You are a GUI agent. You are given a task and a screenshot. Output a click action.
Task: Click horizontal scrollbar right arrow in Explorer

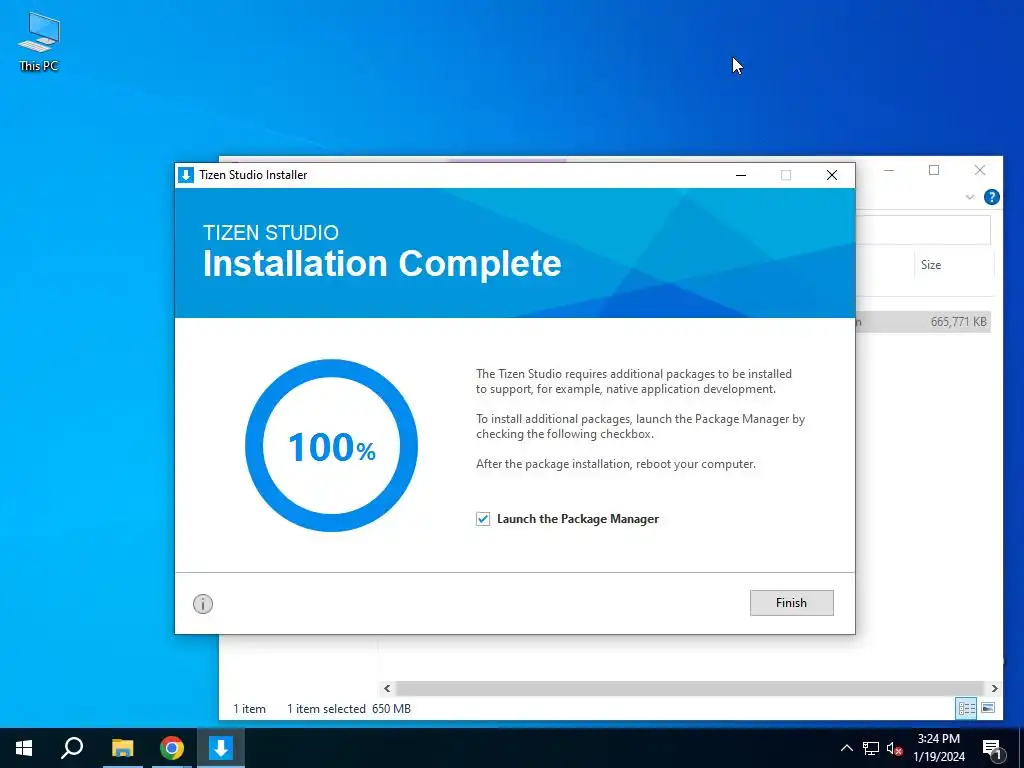994,688
